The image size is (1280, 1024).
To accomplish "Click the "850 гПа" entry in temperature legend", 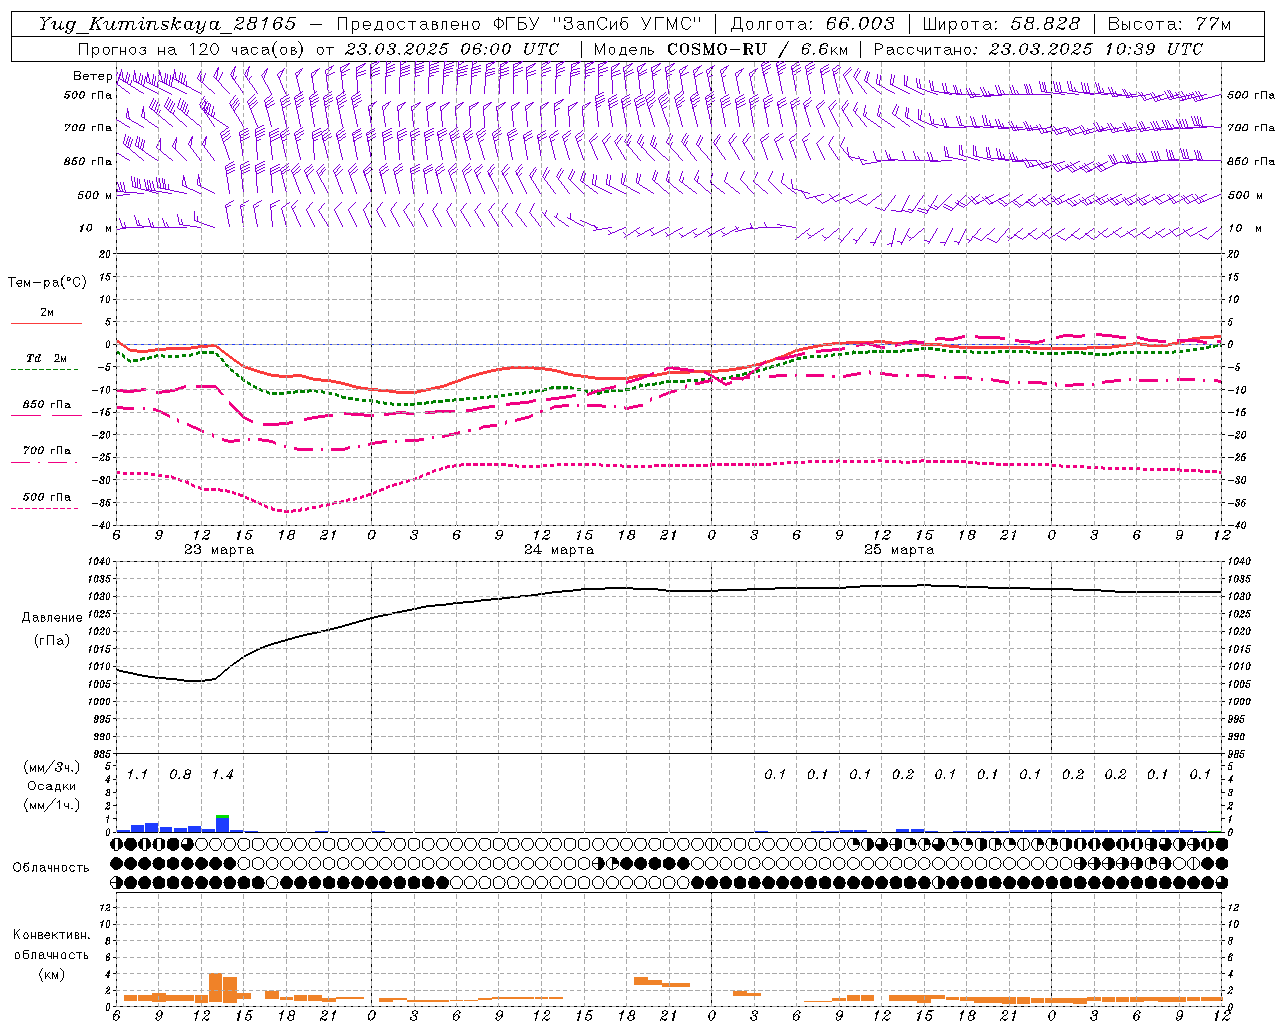I will [46, 405].
